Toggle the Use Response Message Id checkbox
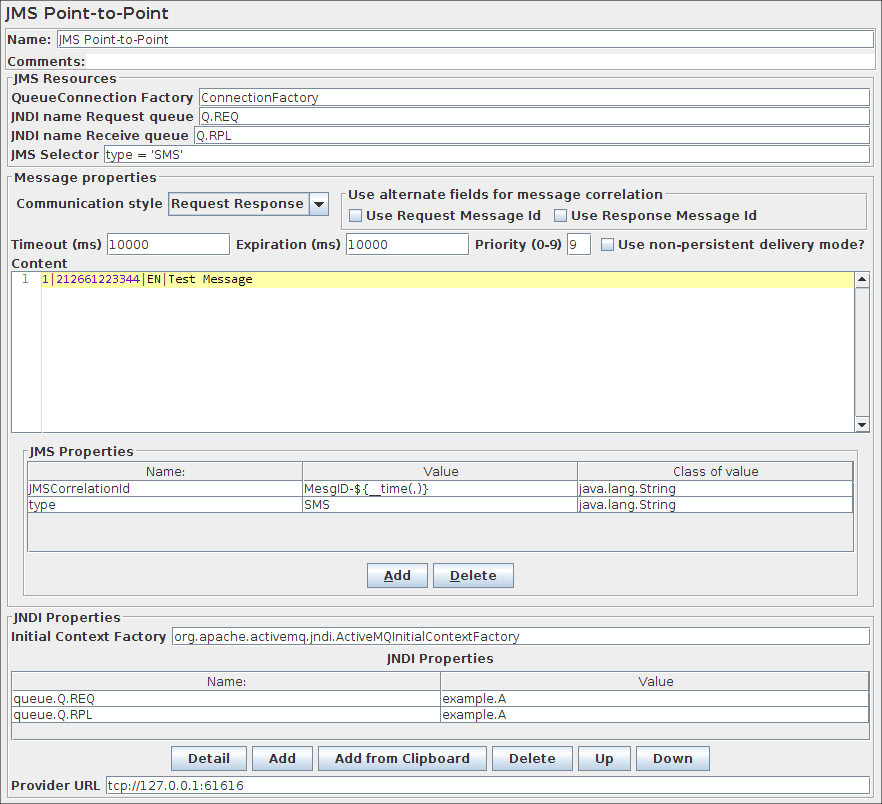This screenshot has width=882, height=804. tap(560, 216)
